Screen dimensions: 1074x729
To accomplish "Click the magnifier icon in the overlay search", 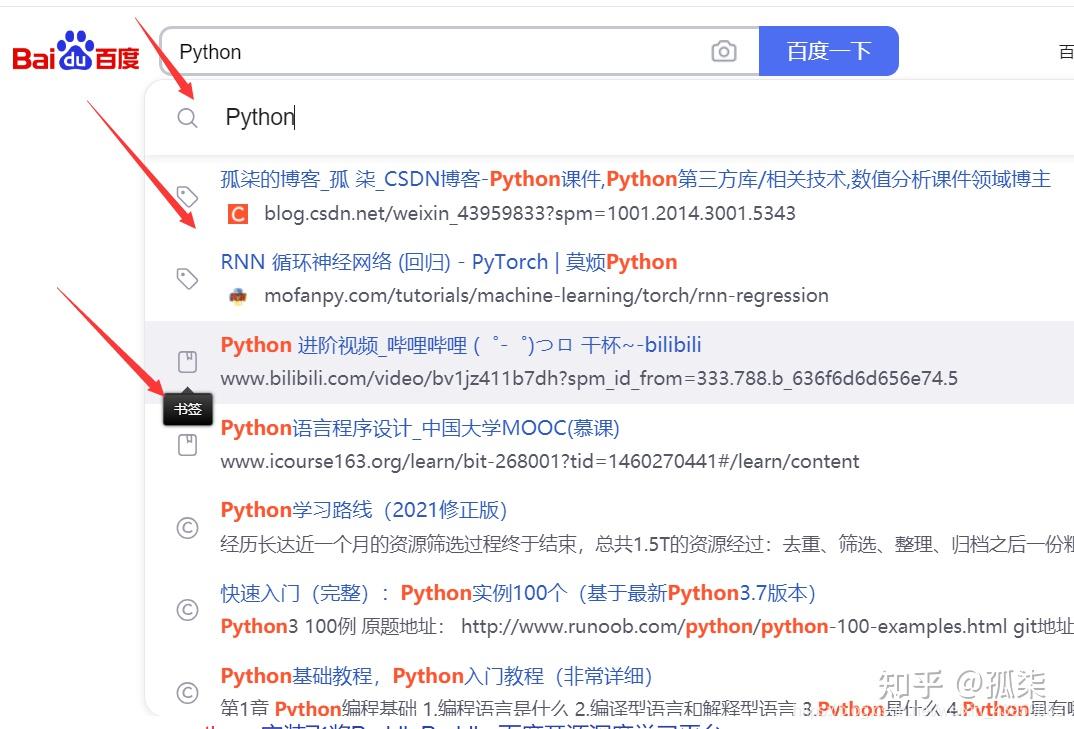I will pos(187,118).
